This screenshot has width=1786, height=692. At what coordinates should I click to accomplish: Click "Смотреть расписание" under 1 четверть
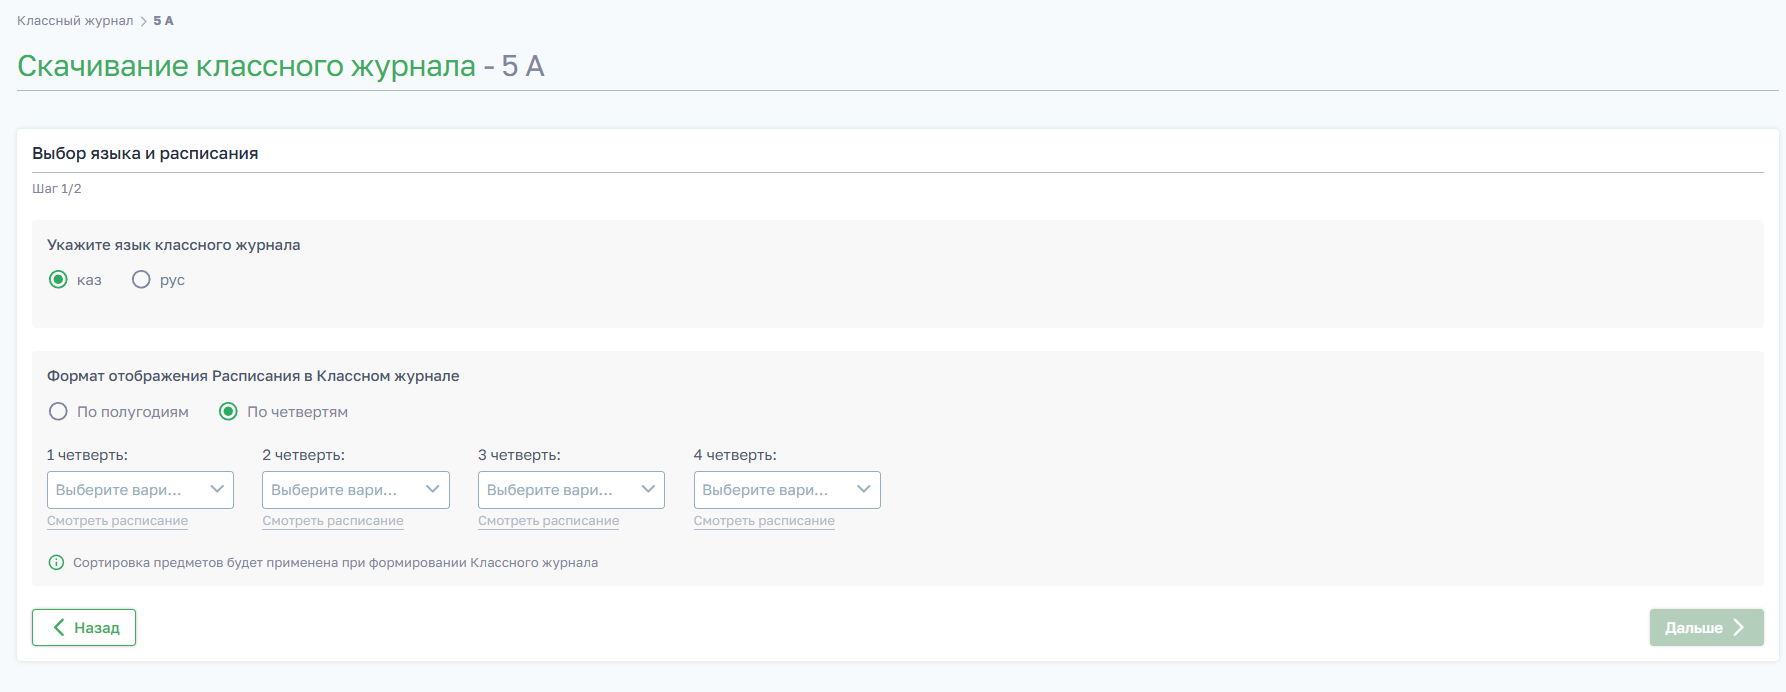(117, 521)
